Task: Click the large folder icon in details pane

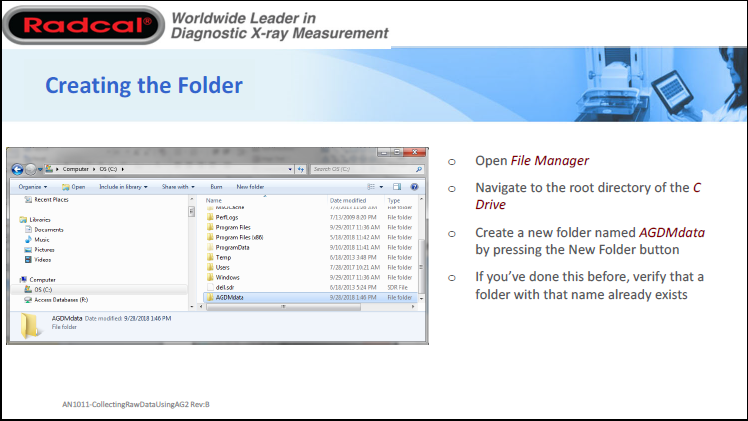Action: [x=30, y=326]
